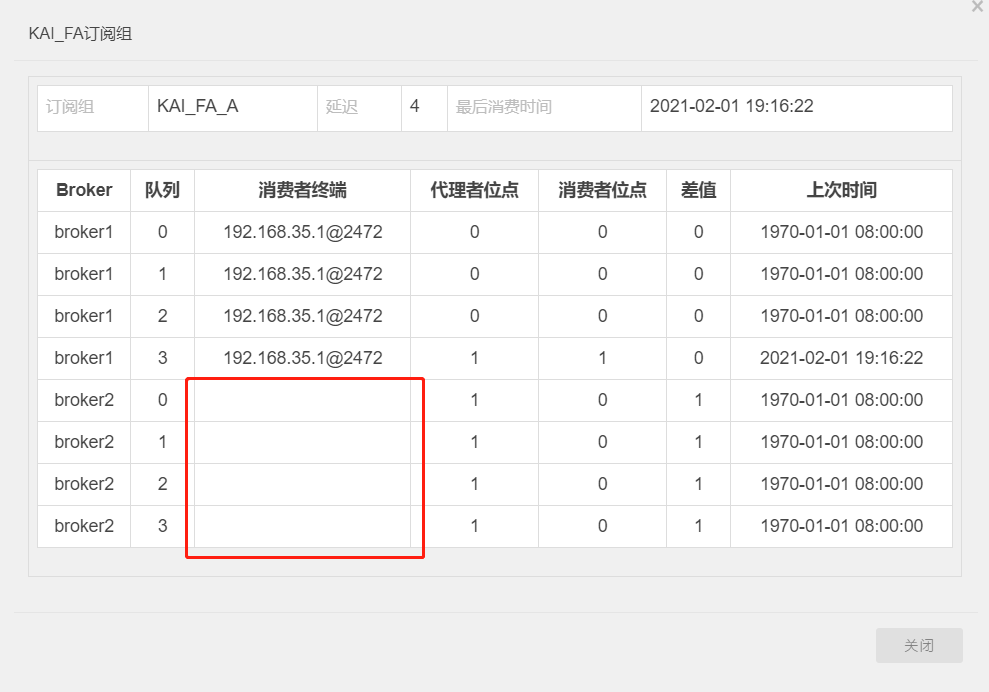Screen dimensions: 989x692
Task: Click time 1970-01-01 08:00:00 for broker1 queue 0
Action: [841, 232]
